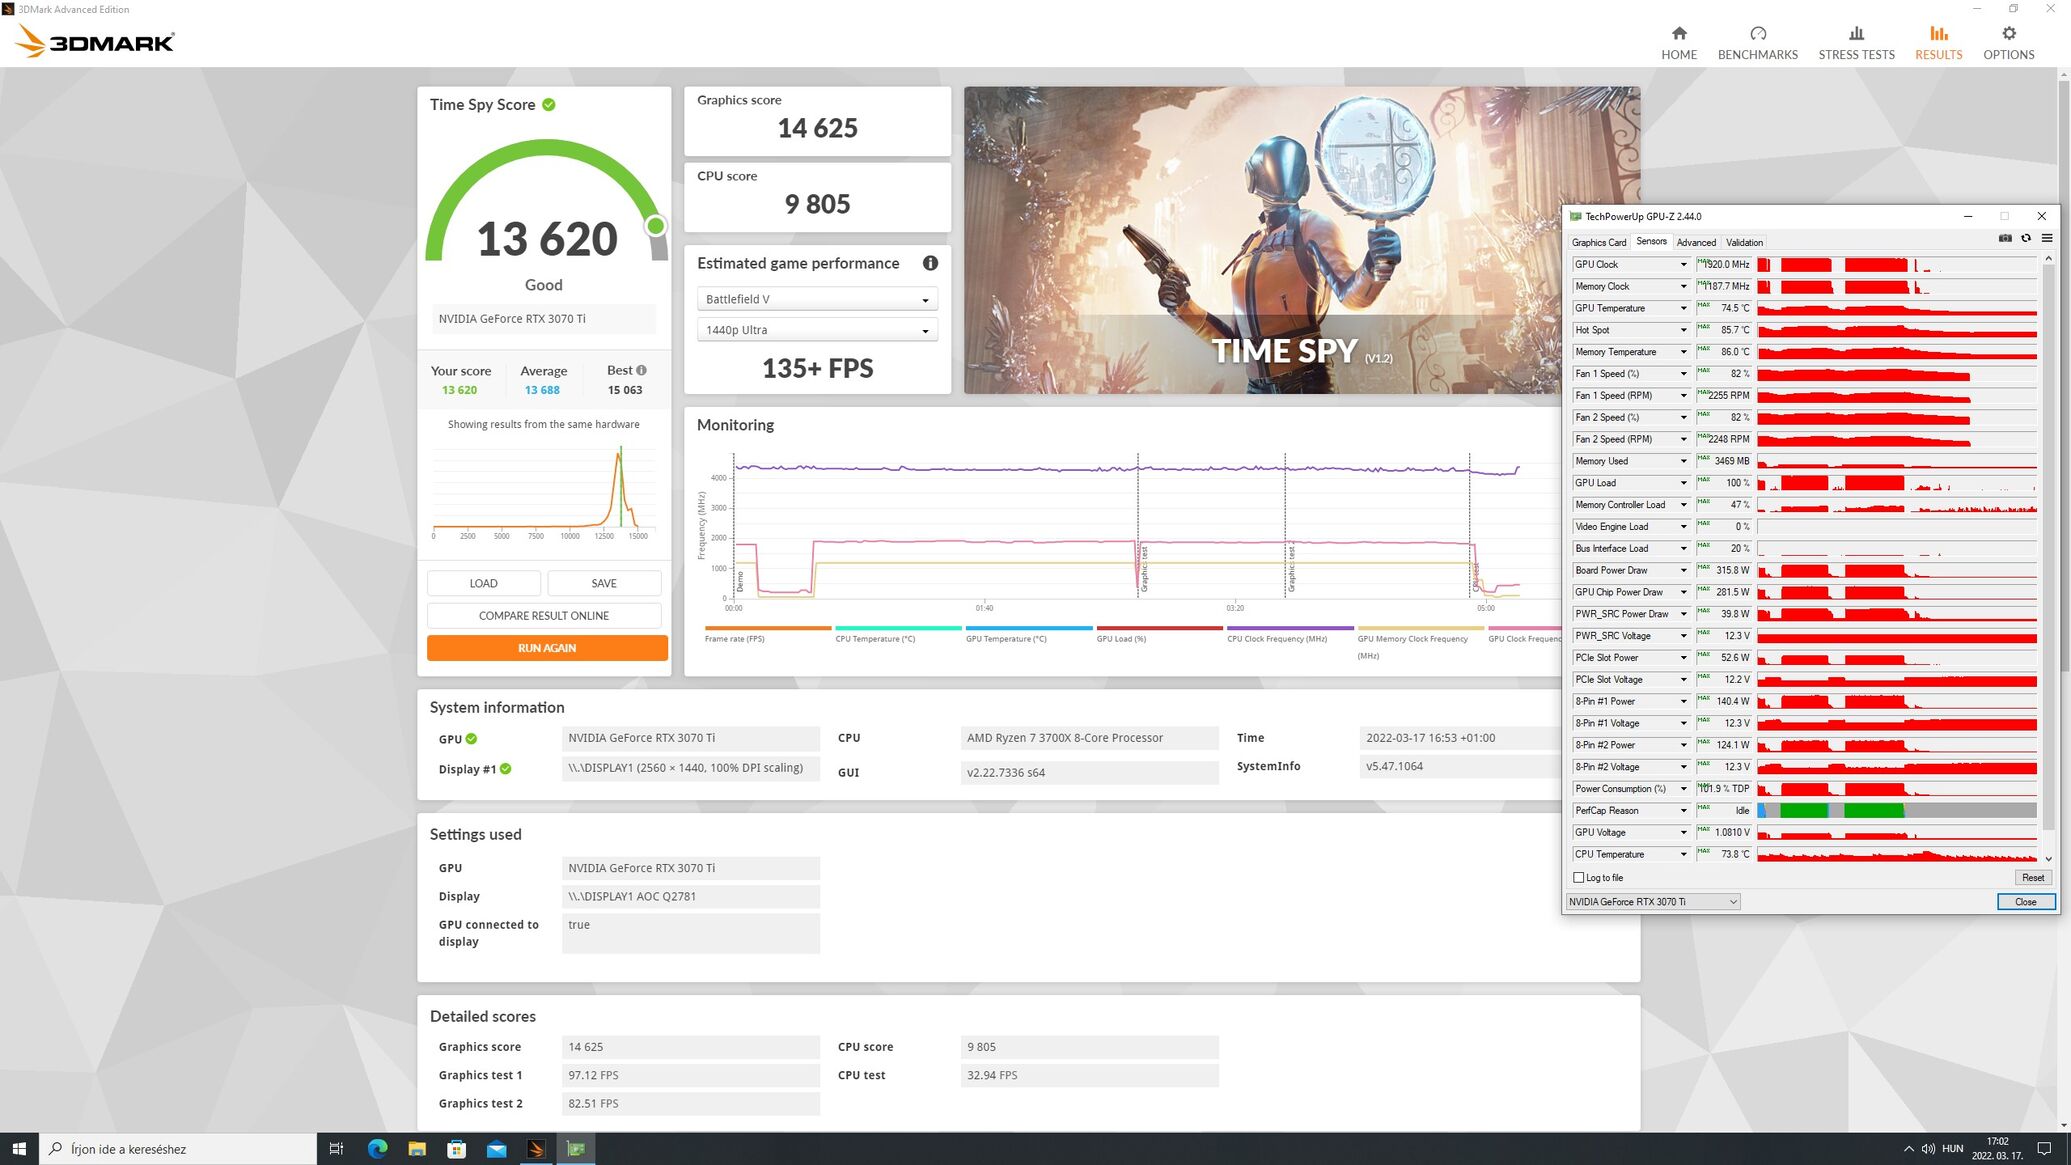Image resolution: width=2071 pixels, height=1165 pixels.
Task: Switch to GPU-Z in the taskbar
Action: tap(576, 1149)
